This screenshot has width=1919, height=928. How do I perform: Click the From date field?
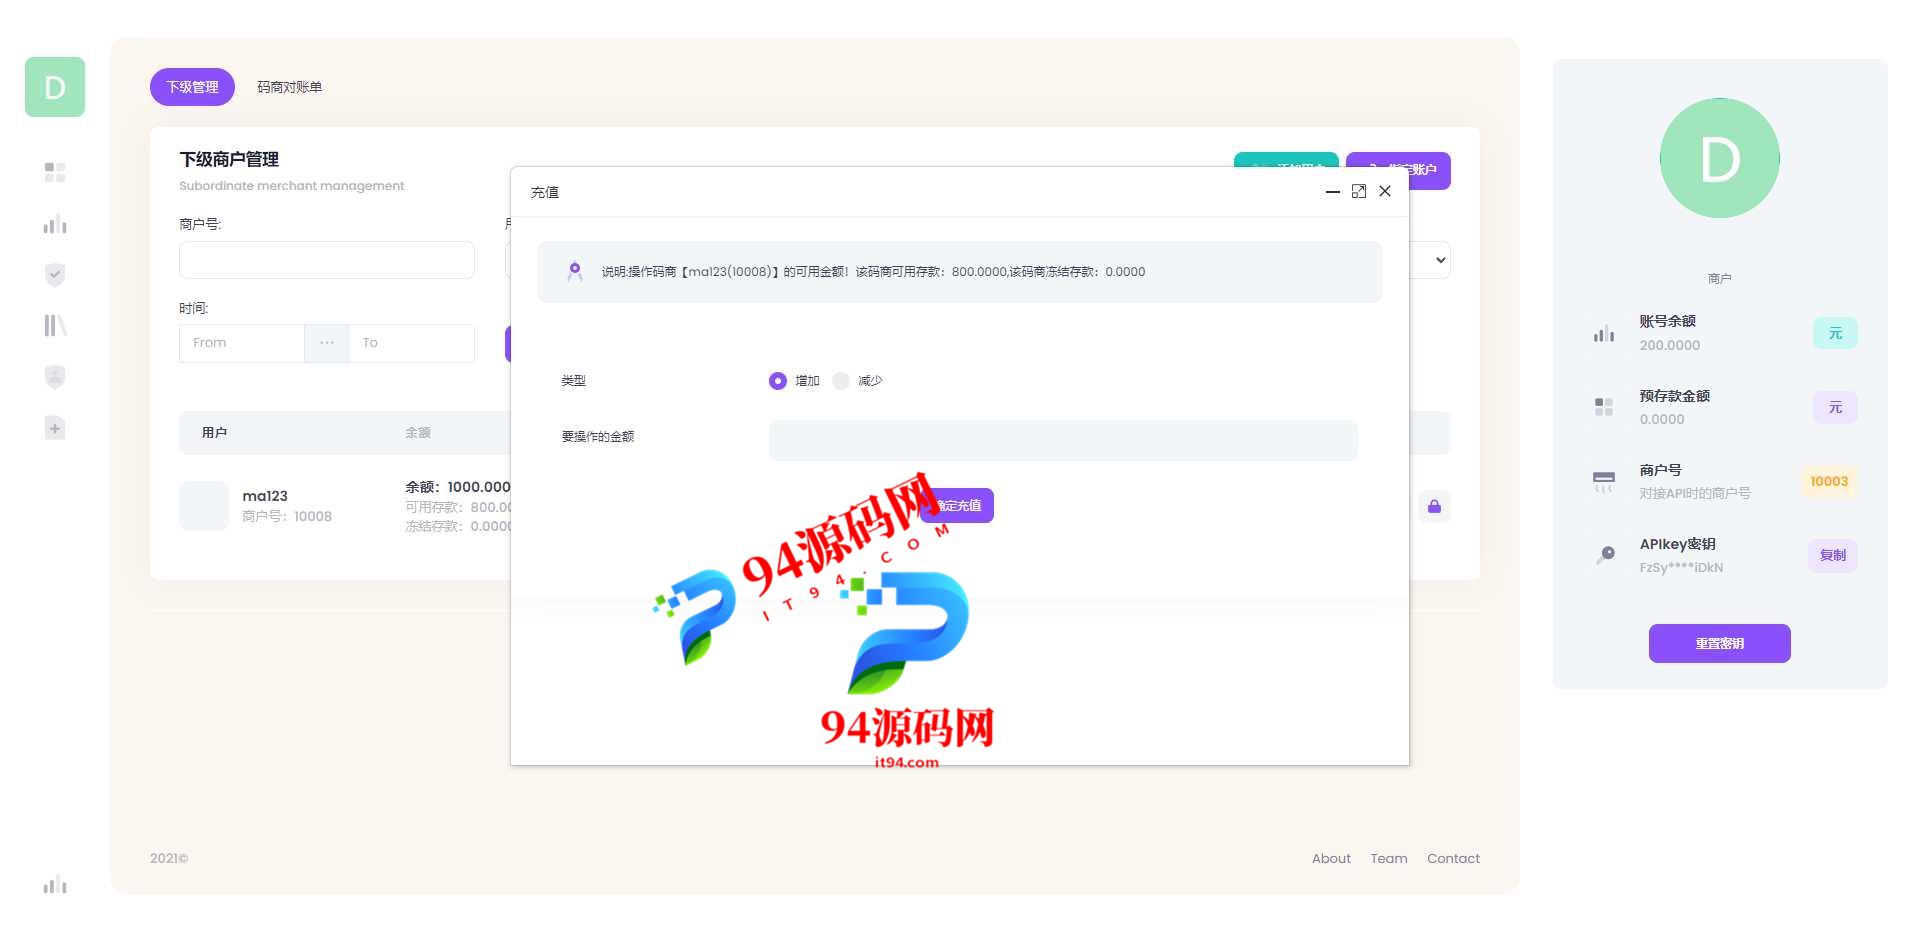click(x=241, y=343)
